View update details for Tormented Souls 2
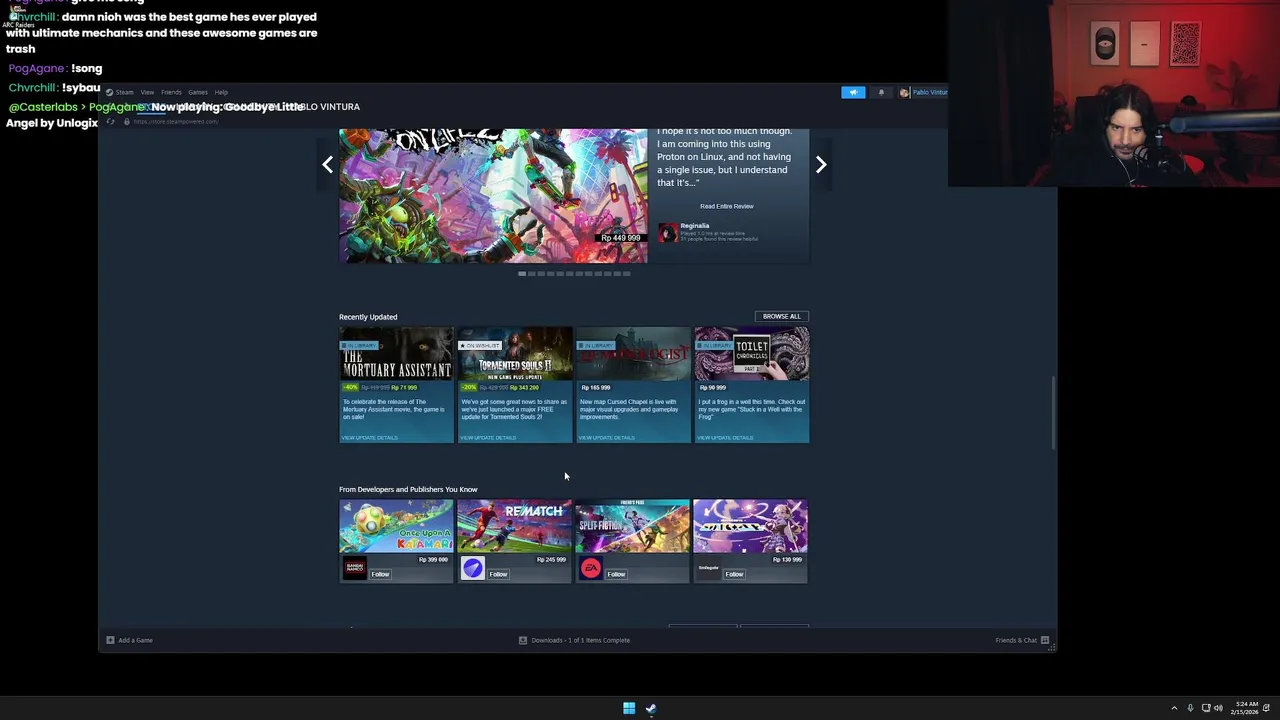Viewport: 1280px width, 720px height. point(488,438)
